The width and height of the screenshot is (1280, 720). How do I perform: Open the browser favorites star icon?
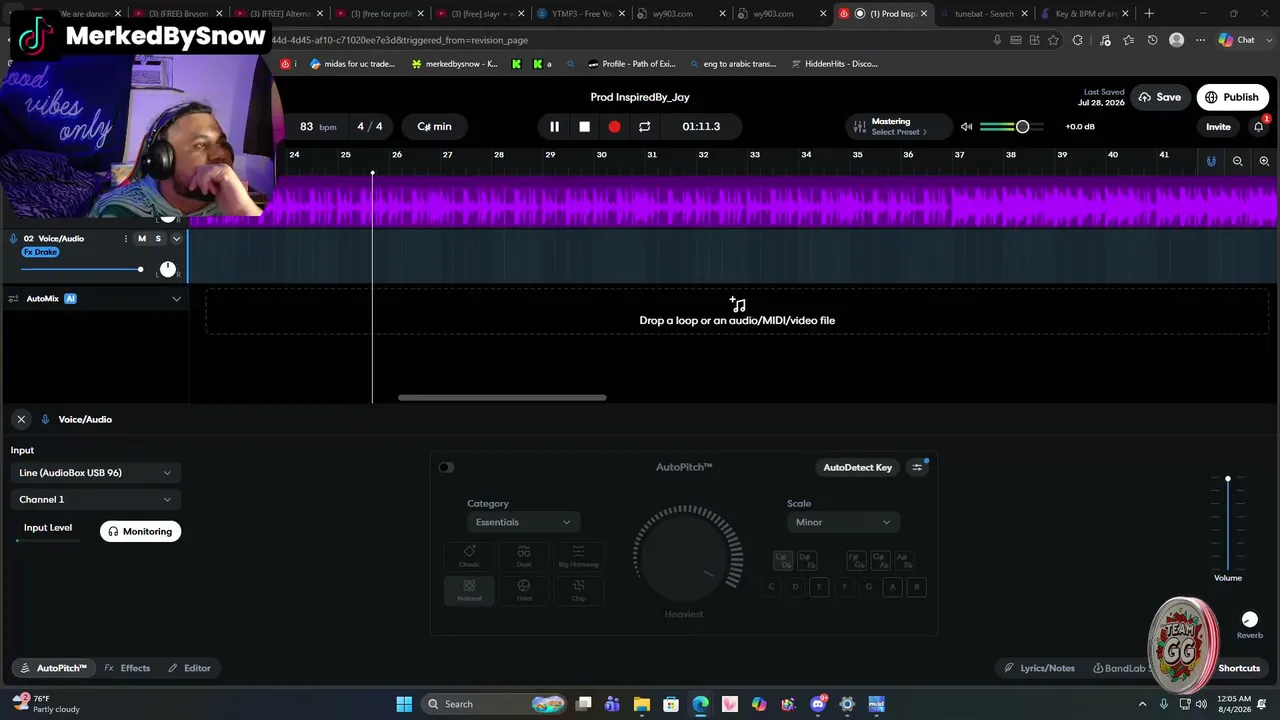pos(1053,40)
